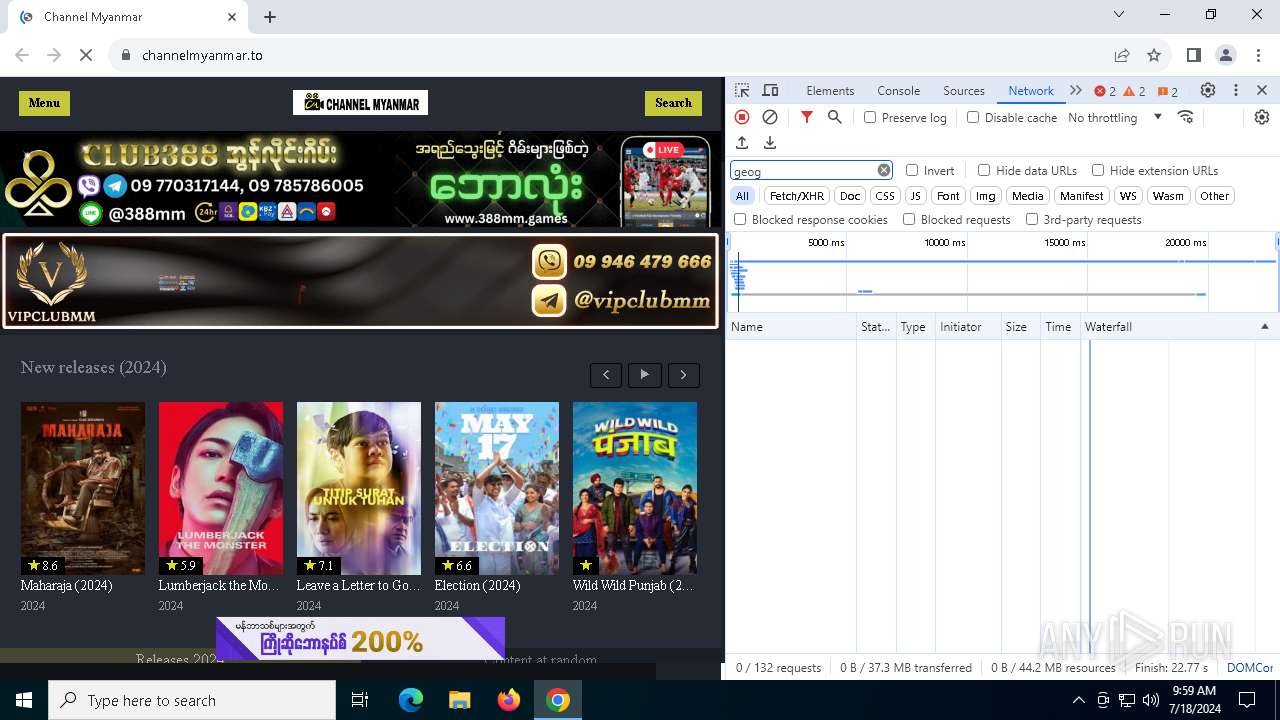
Task: Share this page icon in address bar
Action: tap(1122, 55)
